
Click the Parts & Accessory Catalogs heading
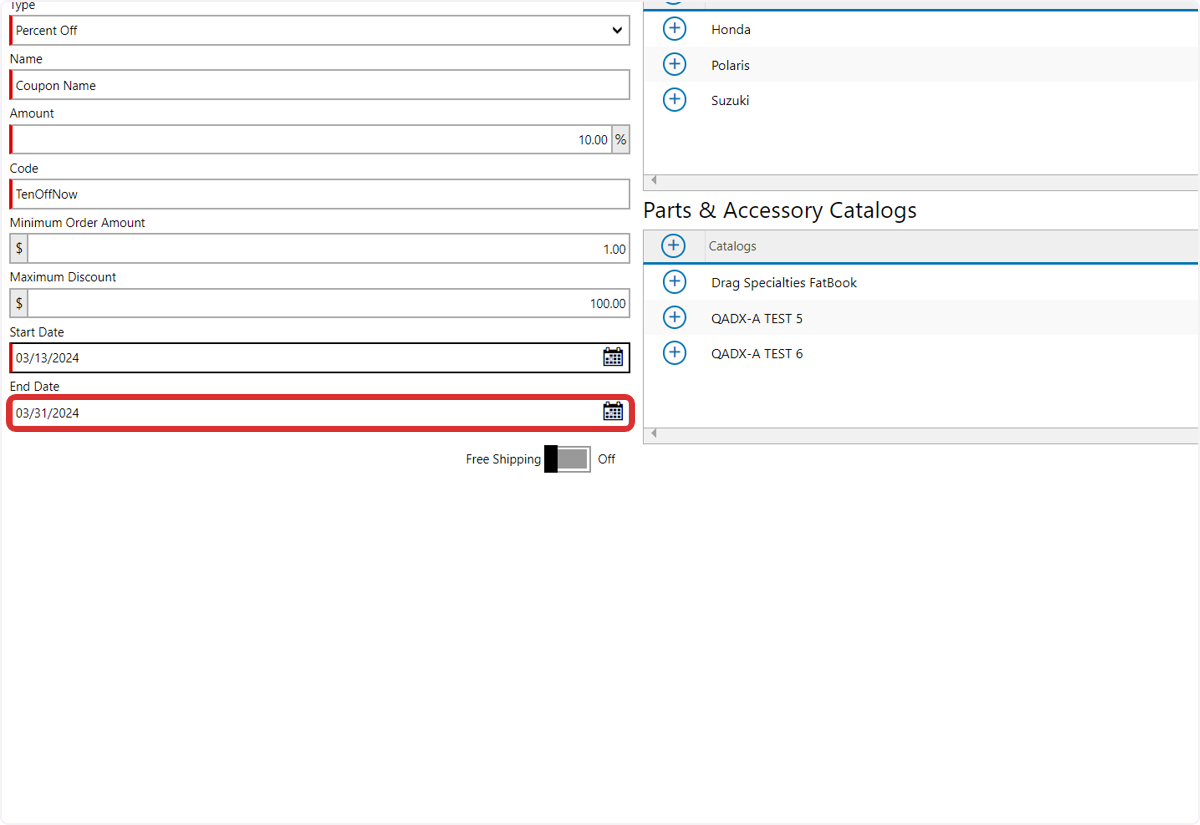click(x=780, y=210)
